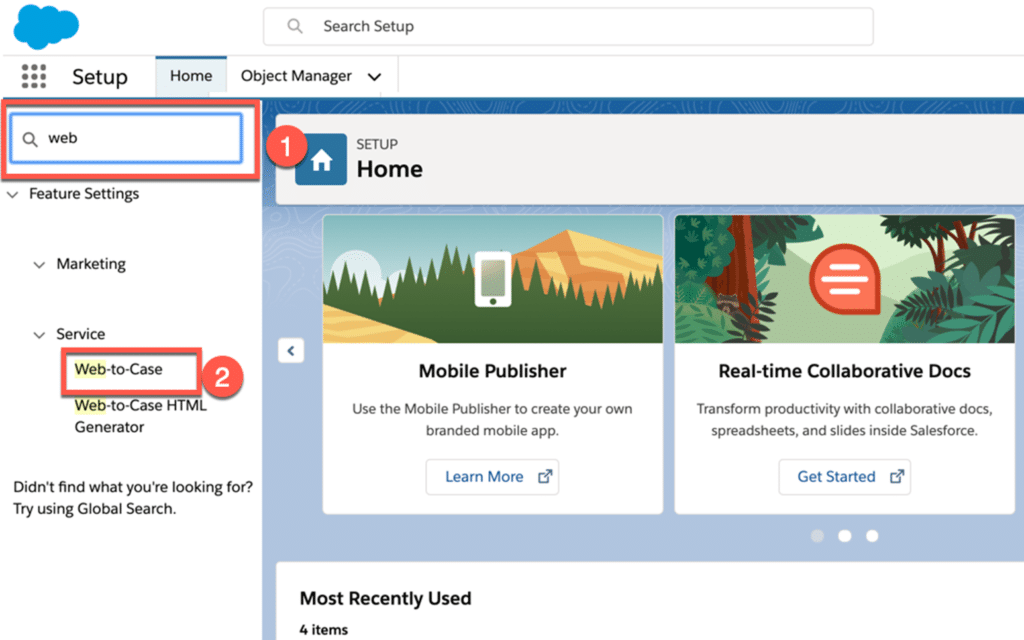This screenshot has width=1024, height=640.
Task: Select the first carousel dot indicator
Action: coord(817,536)
